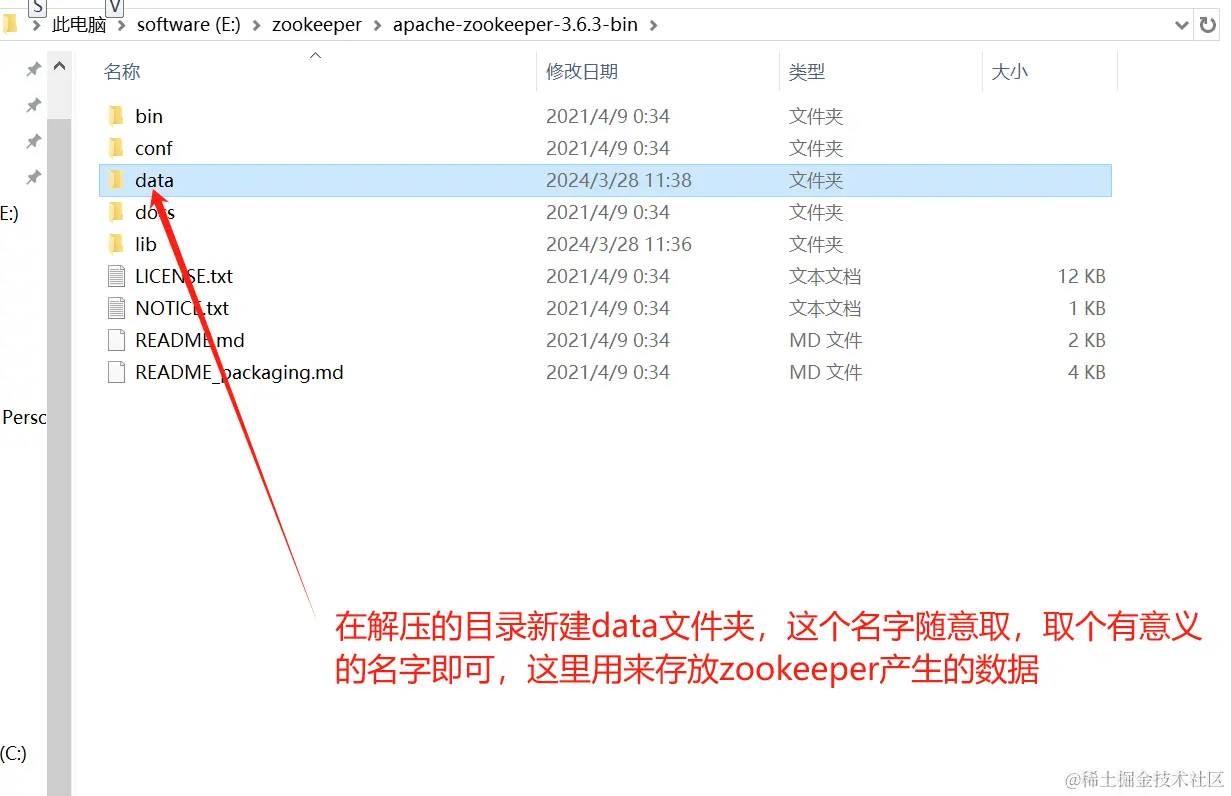Click the refresh button beside address bar
The width and height of the screenshot is (1231, 796).
coord(1208,24)
